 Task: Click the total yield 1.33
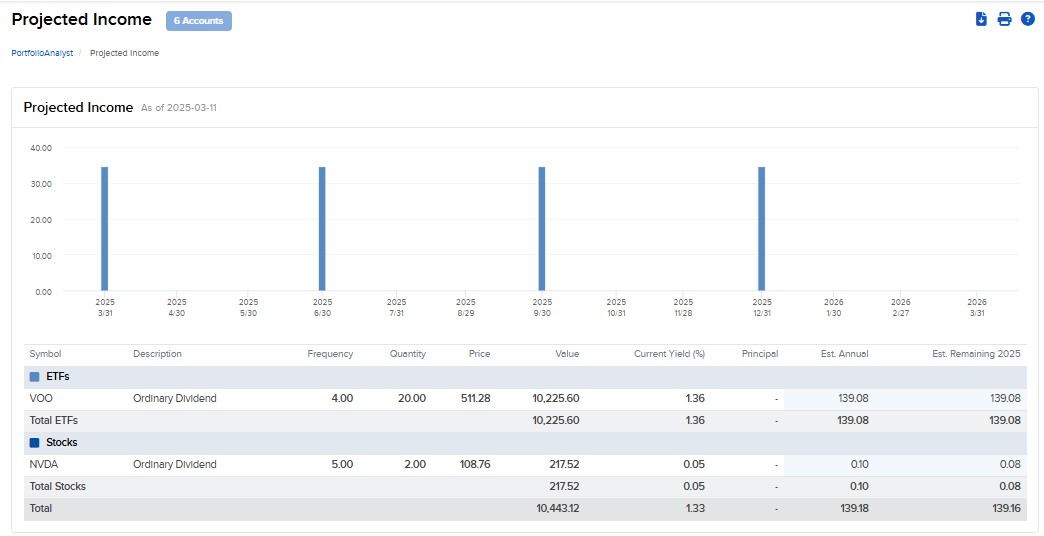[x=695, y=509]
